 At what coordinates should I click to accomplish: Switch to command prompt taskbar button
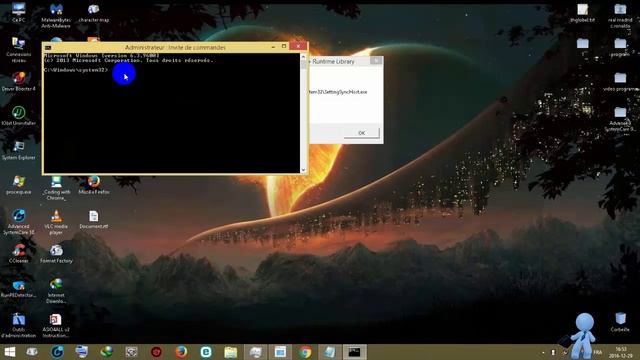tap(354, 352)
